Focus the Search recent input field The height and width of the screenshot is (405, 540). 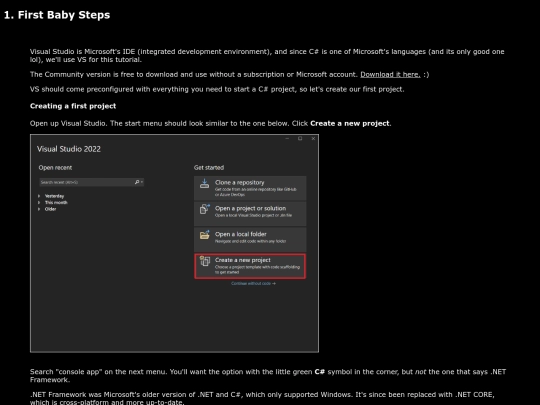[91, 182]
